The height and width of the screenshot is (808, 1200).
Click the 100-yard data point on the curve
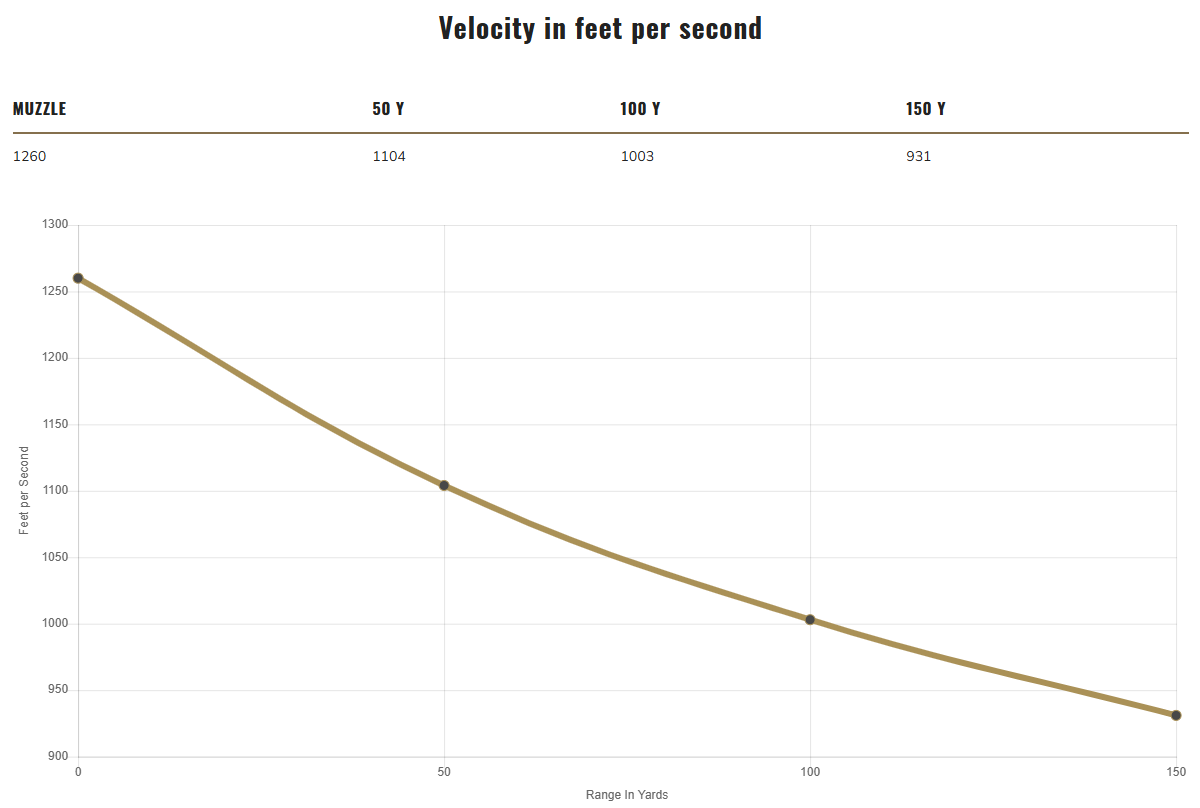pos(810,620)
